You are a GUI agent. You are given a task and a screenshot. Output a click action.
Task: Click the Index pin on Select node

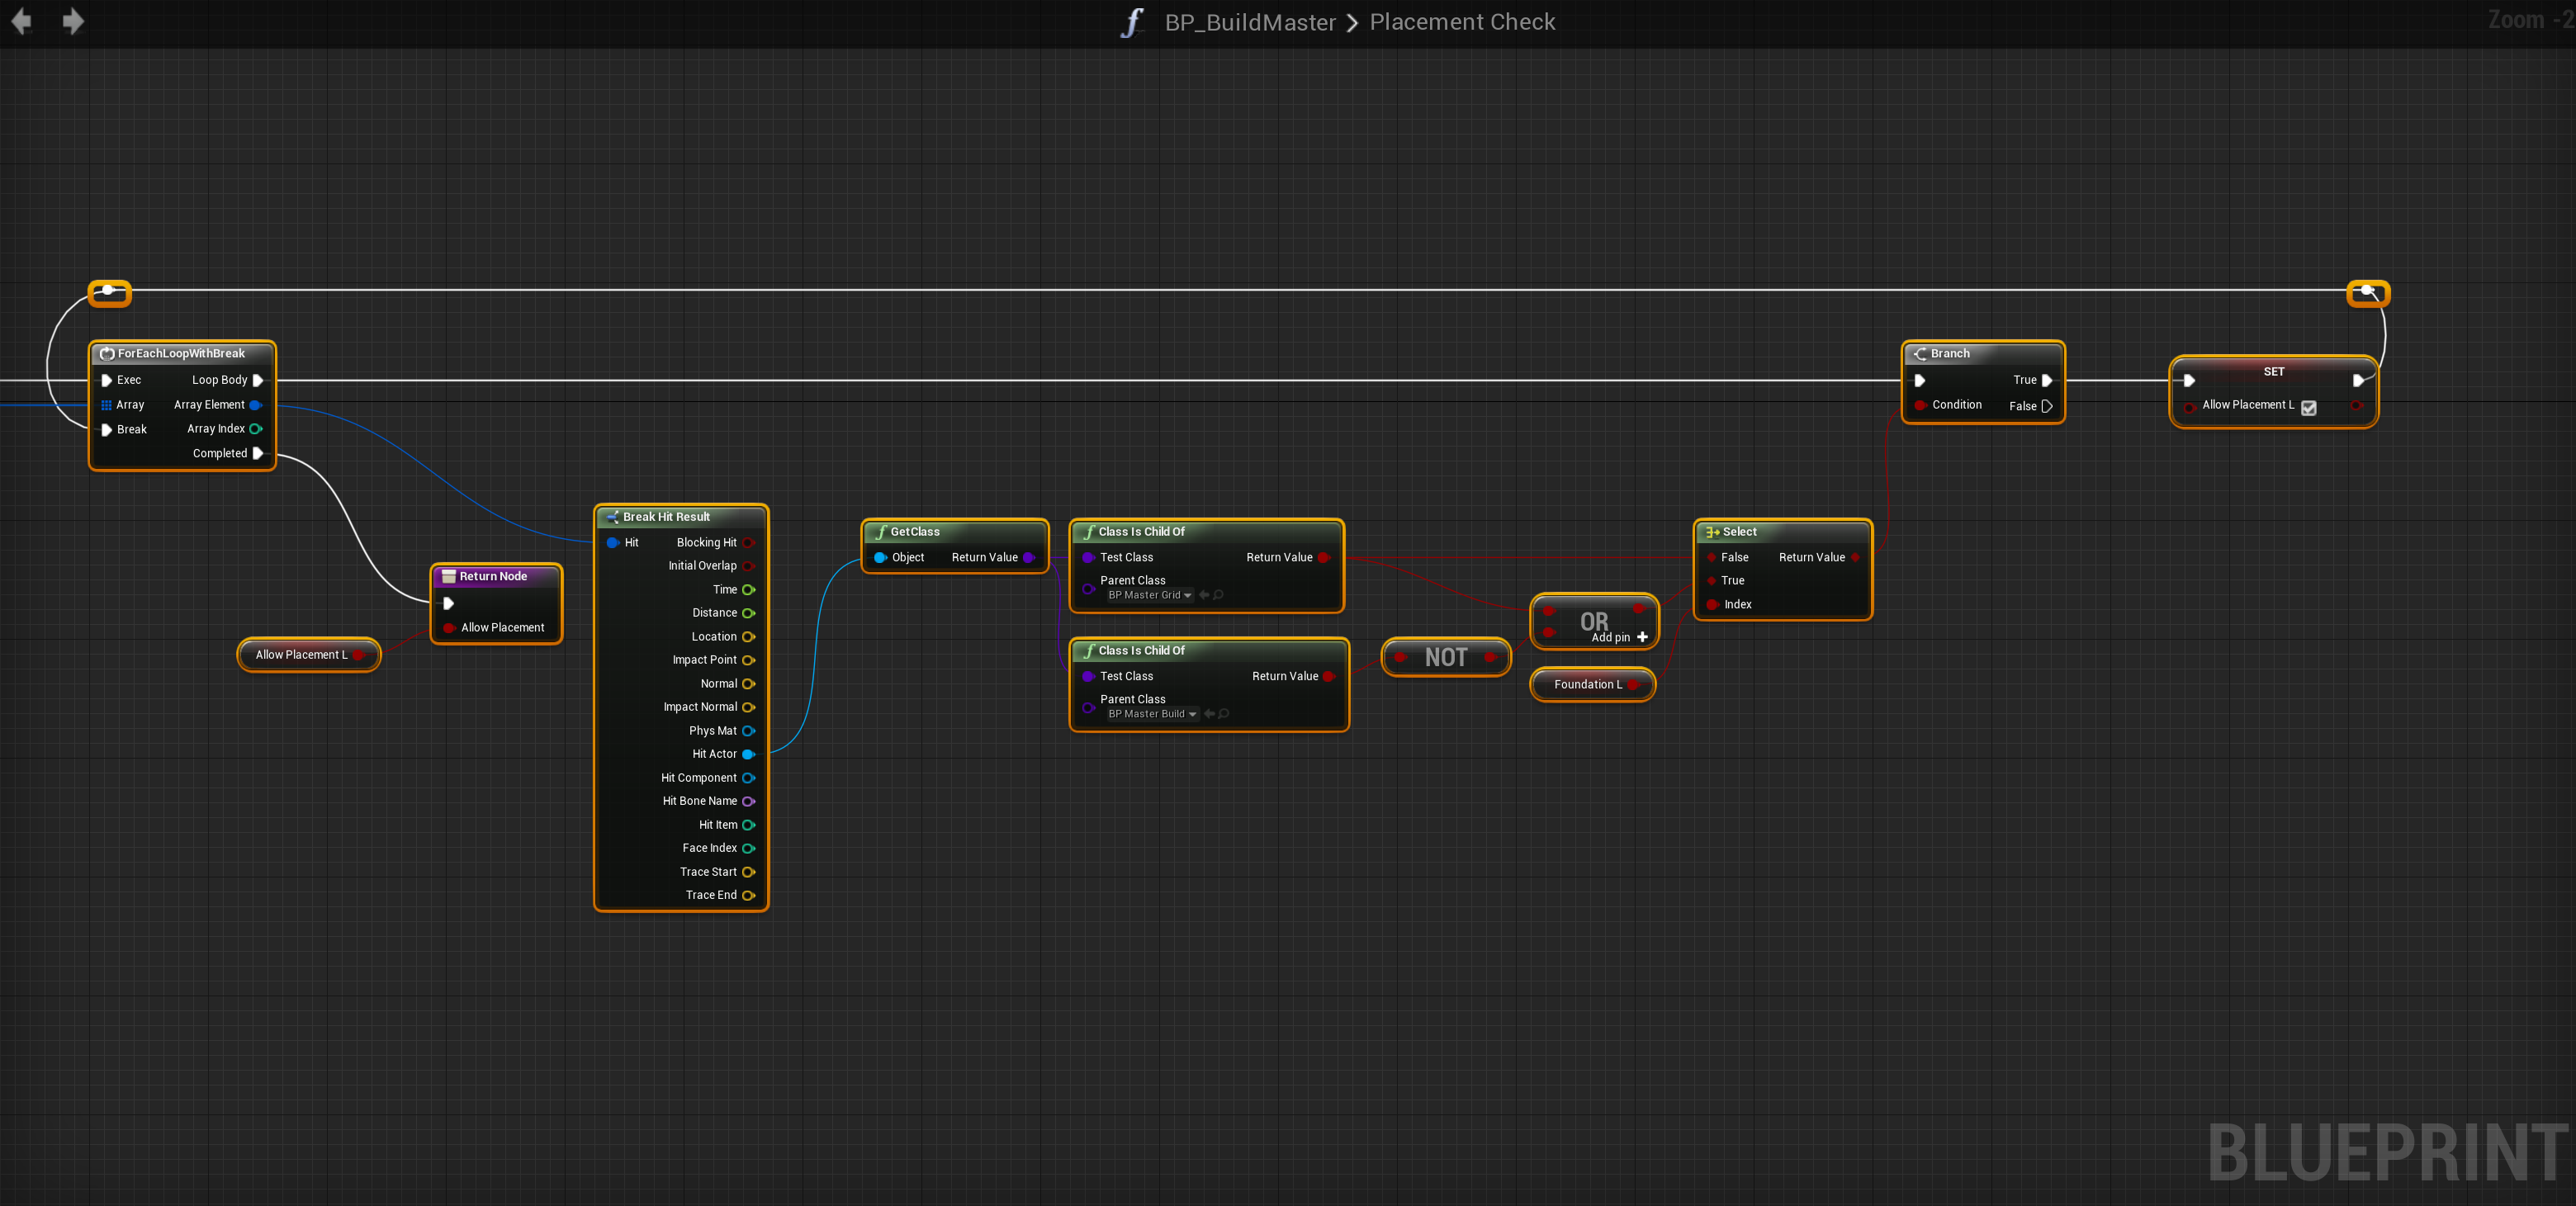pos(1712,604)
